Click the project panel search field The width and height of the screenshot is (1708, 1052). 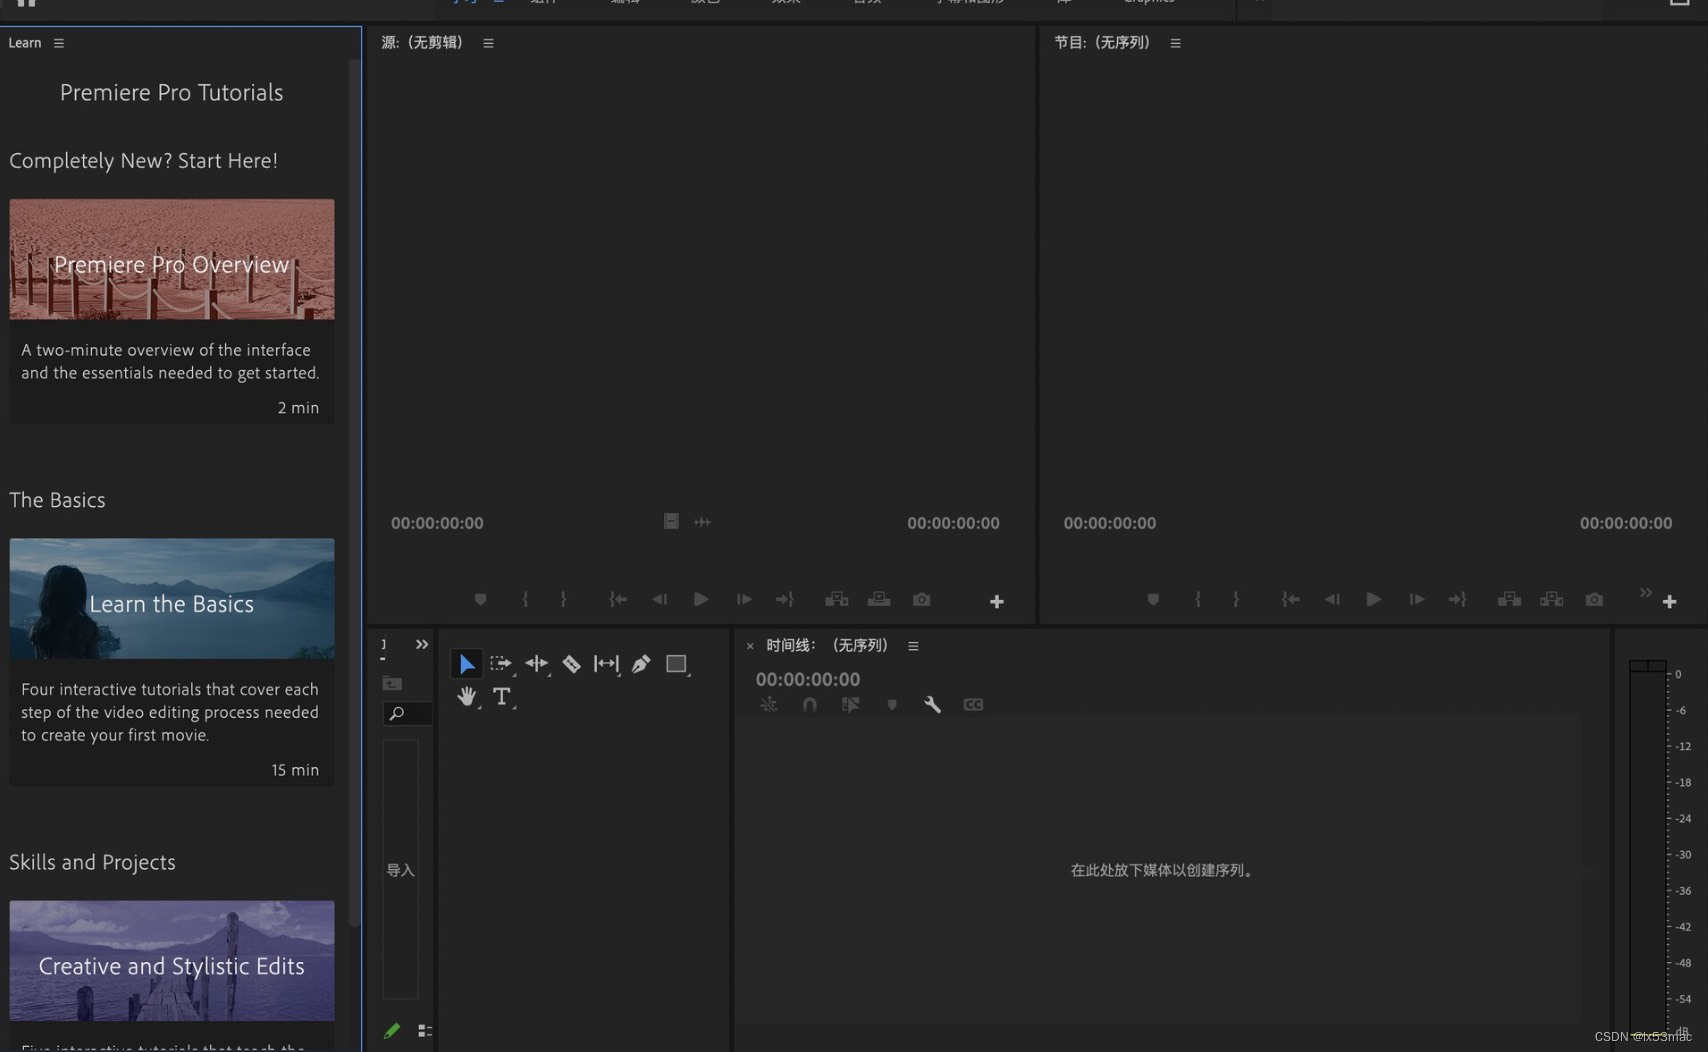tap(407, 713)
